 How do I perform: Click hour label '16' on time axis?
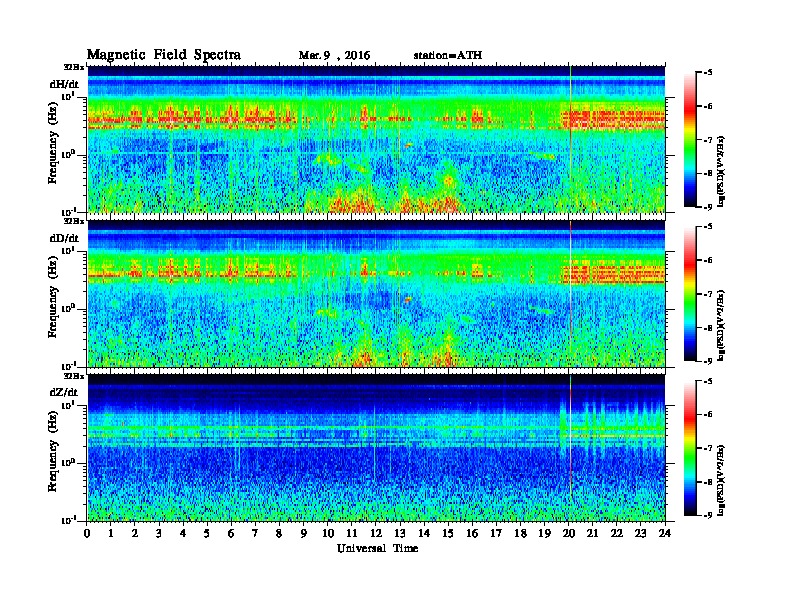pyautogui.click(x=472, y=534)
